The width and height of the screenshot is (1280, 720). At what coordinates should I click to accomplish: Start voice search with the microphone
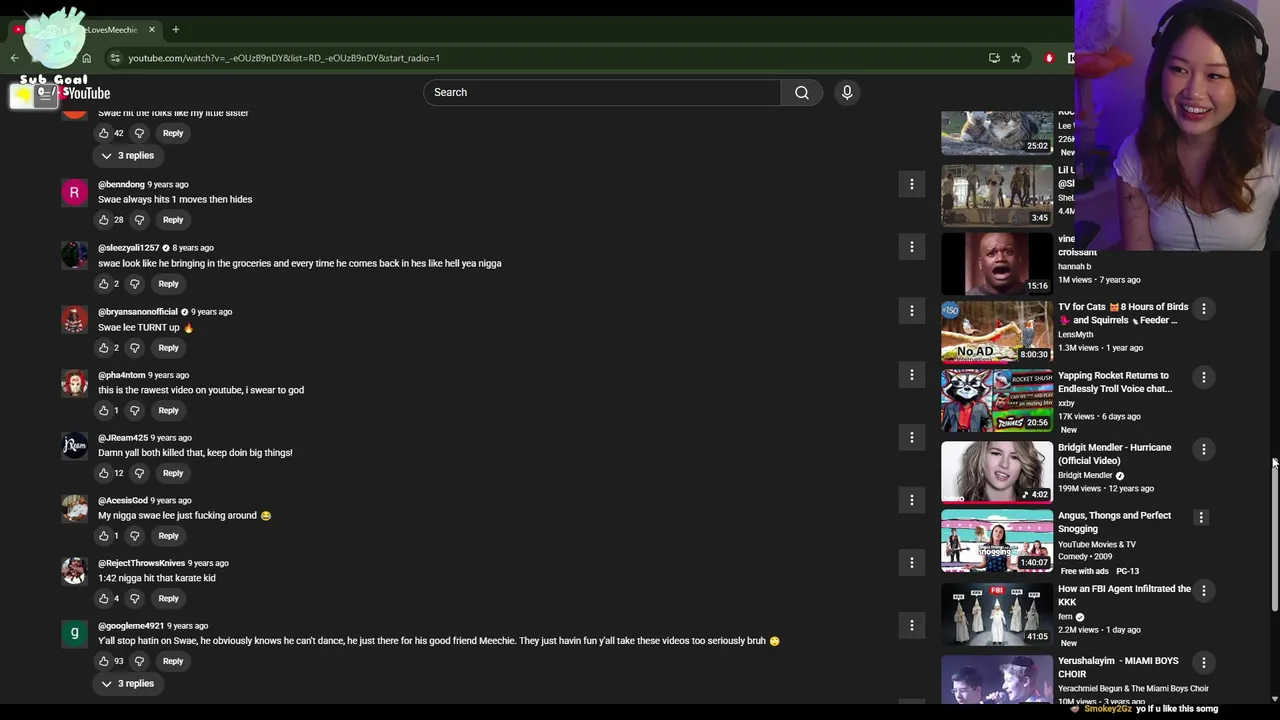pyautogui.click(x=847, y=92)
